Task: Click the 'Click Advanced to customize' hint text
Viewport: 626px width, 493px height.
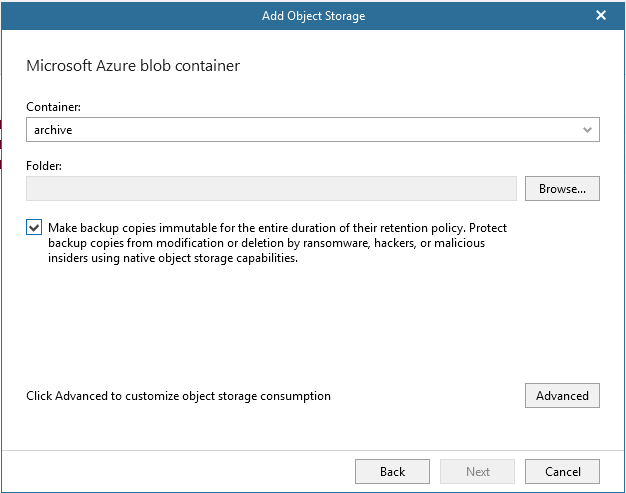Action: click(178, 396)
